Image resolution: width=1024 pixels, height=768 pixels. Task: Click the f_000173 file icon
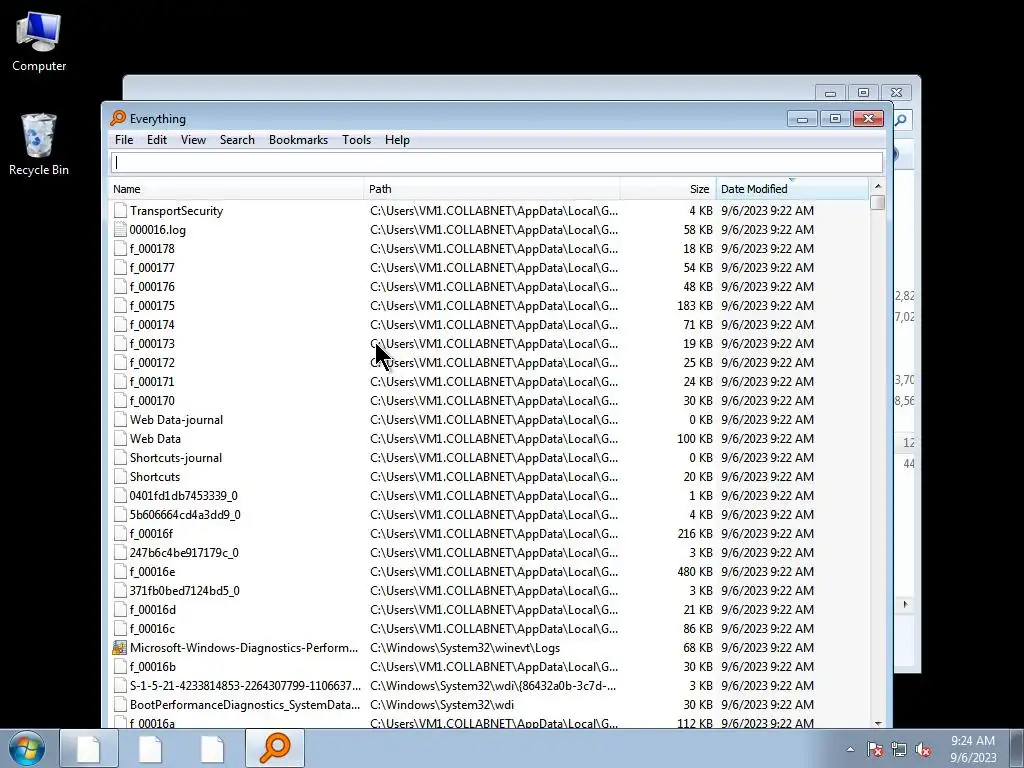[120, 343]
